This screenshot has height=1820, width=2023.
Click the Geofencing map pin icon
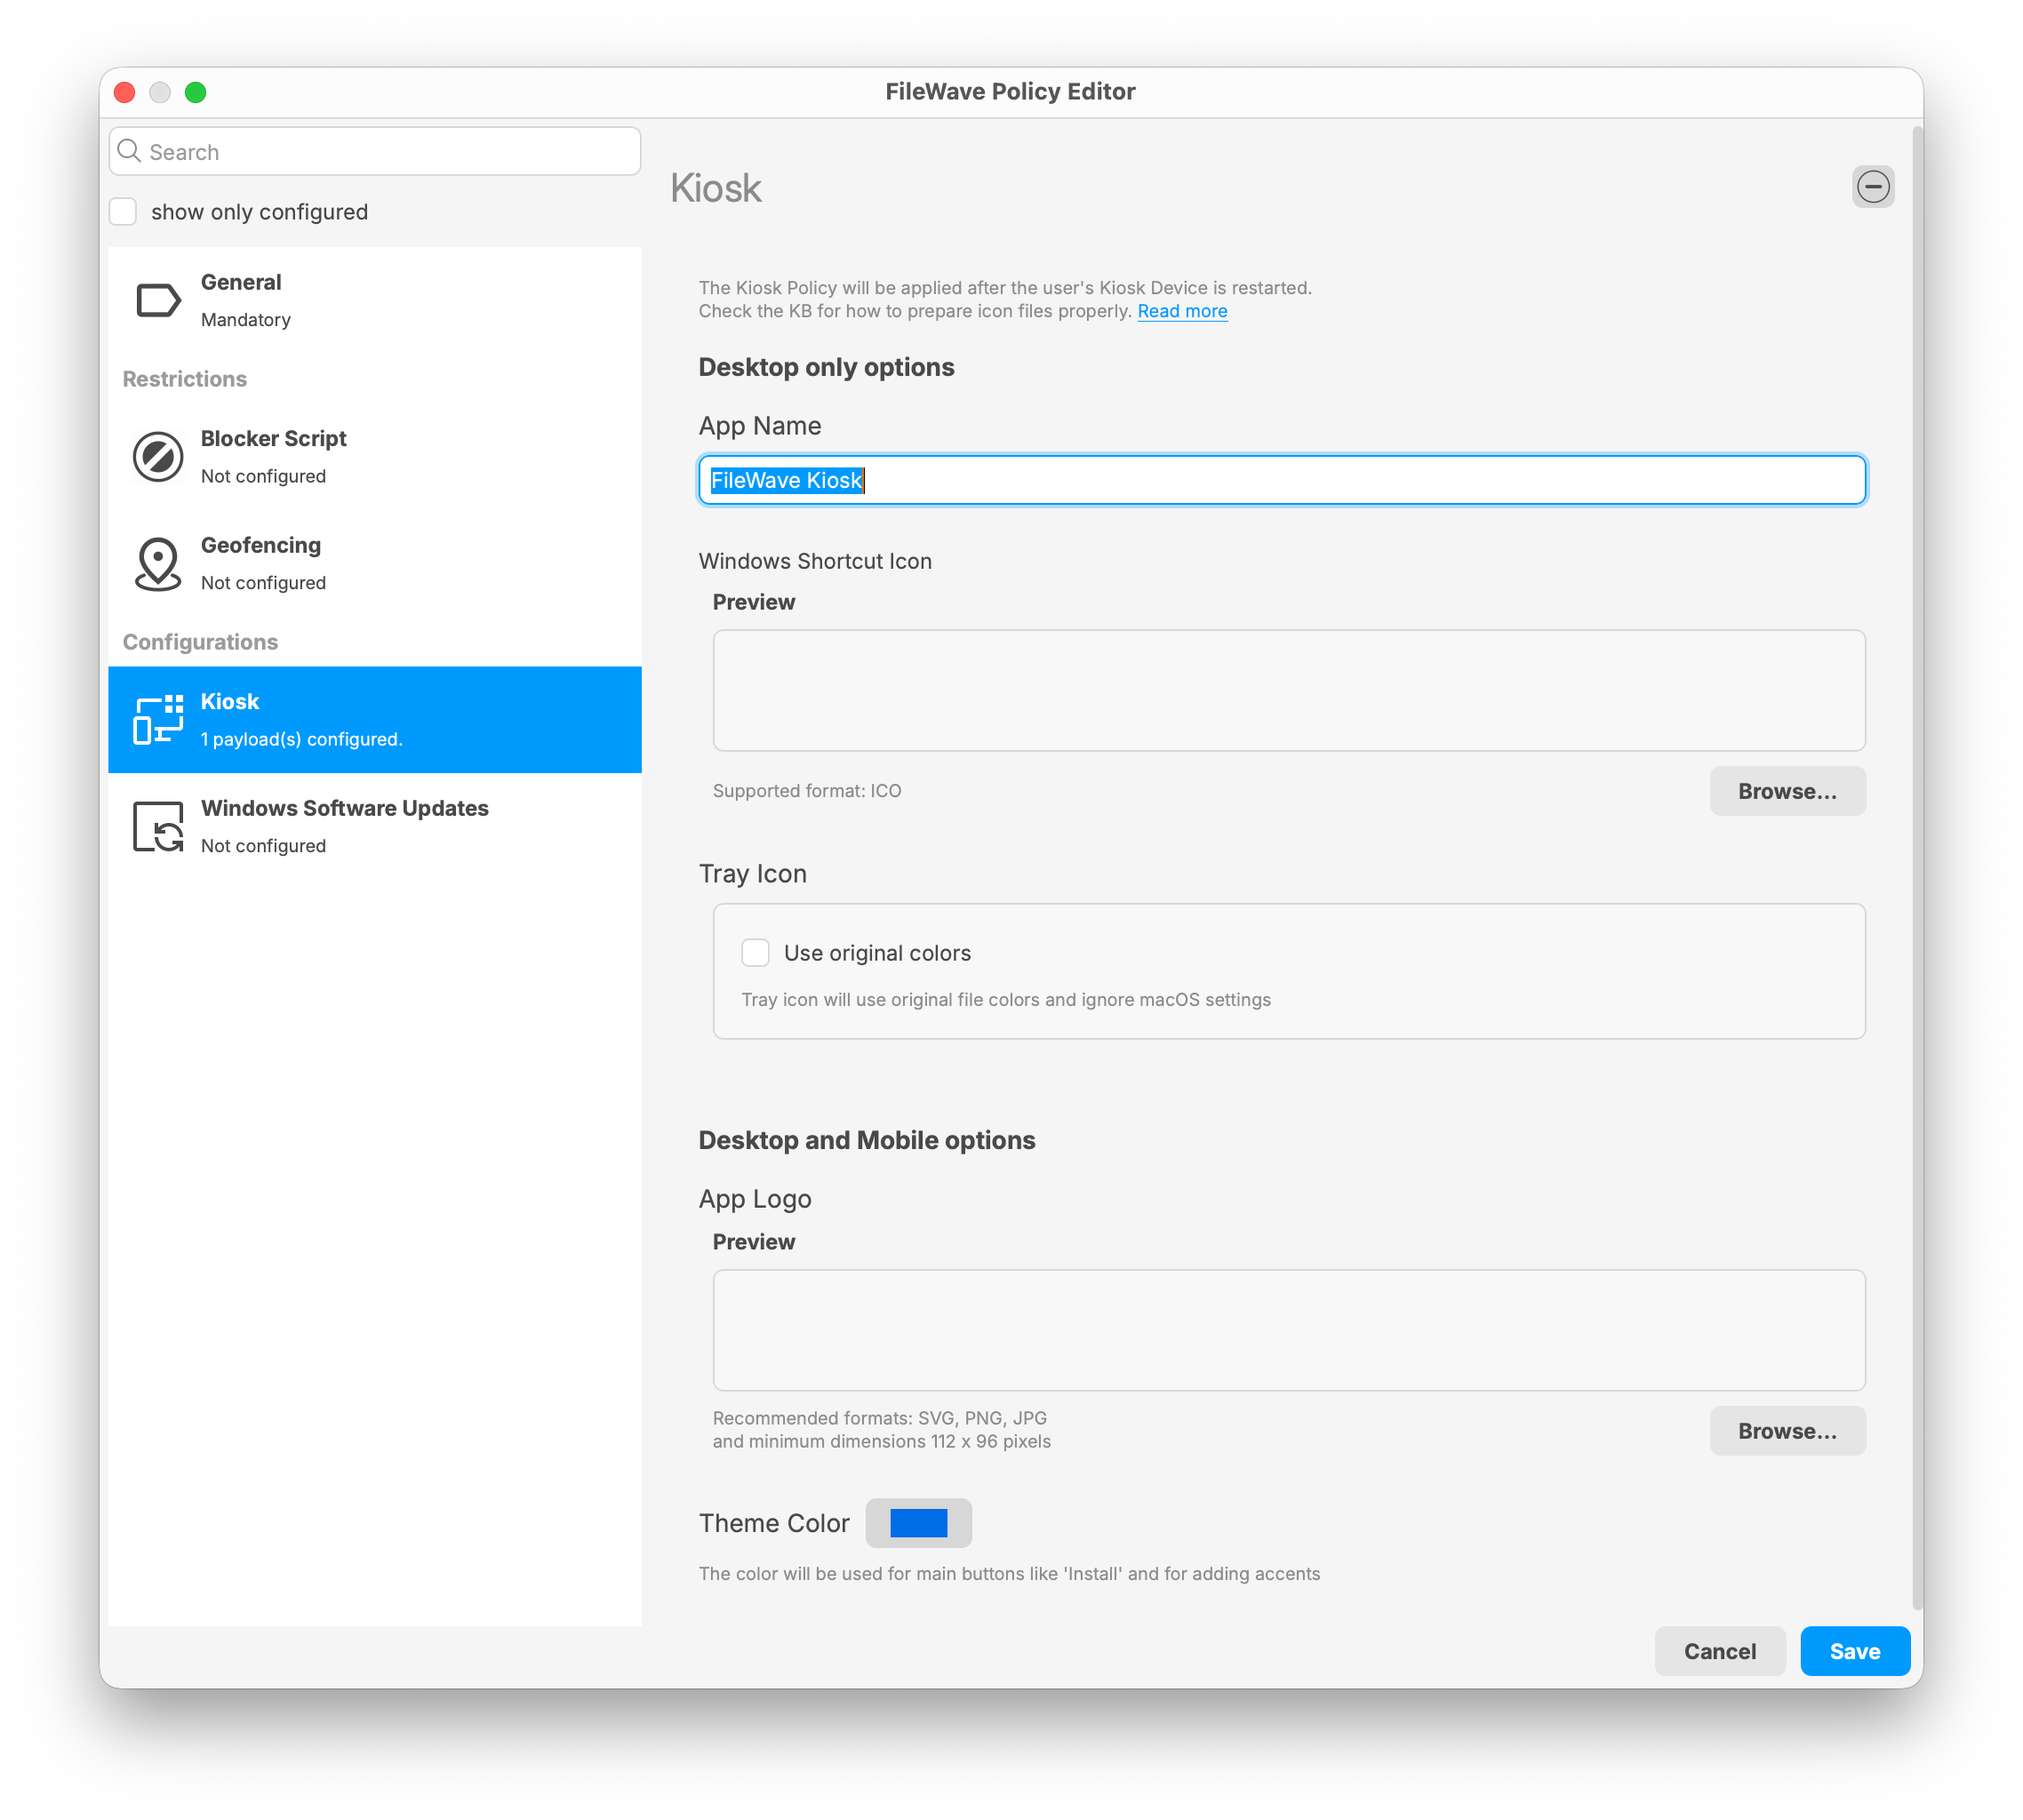point(158,564)
